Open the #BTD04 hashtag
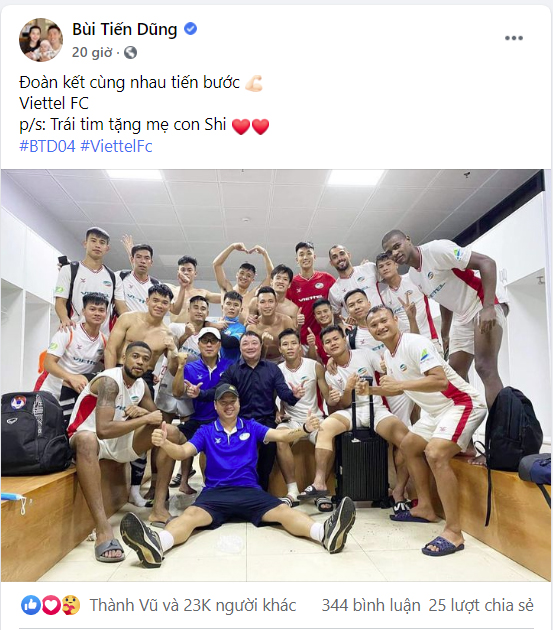This screenshot has width=553, height=630. click(47, 146)
